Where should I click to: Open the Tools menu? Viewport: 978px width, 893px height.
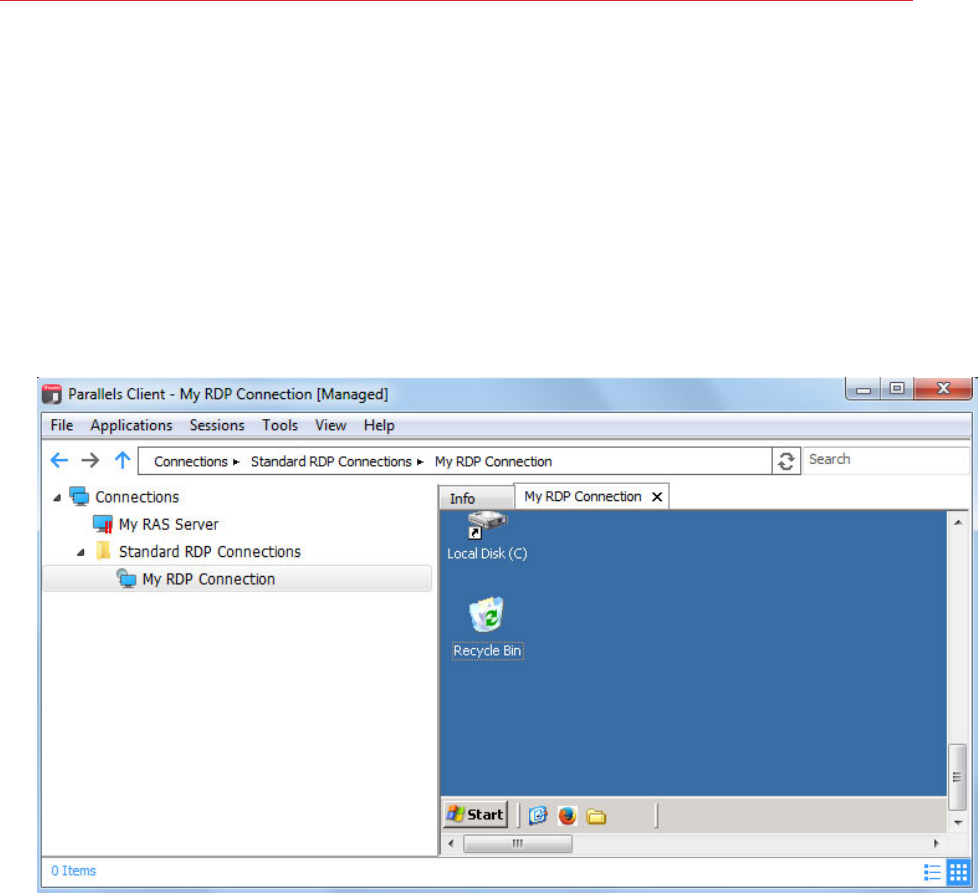click(x=279, y=425)
